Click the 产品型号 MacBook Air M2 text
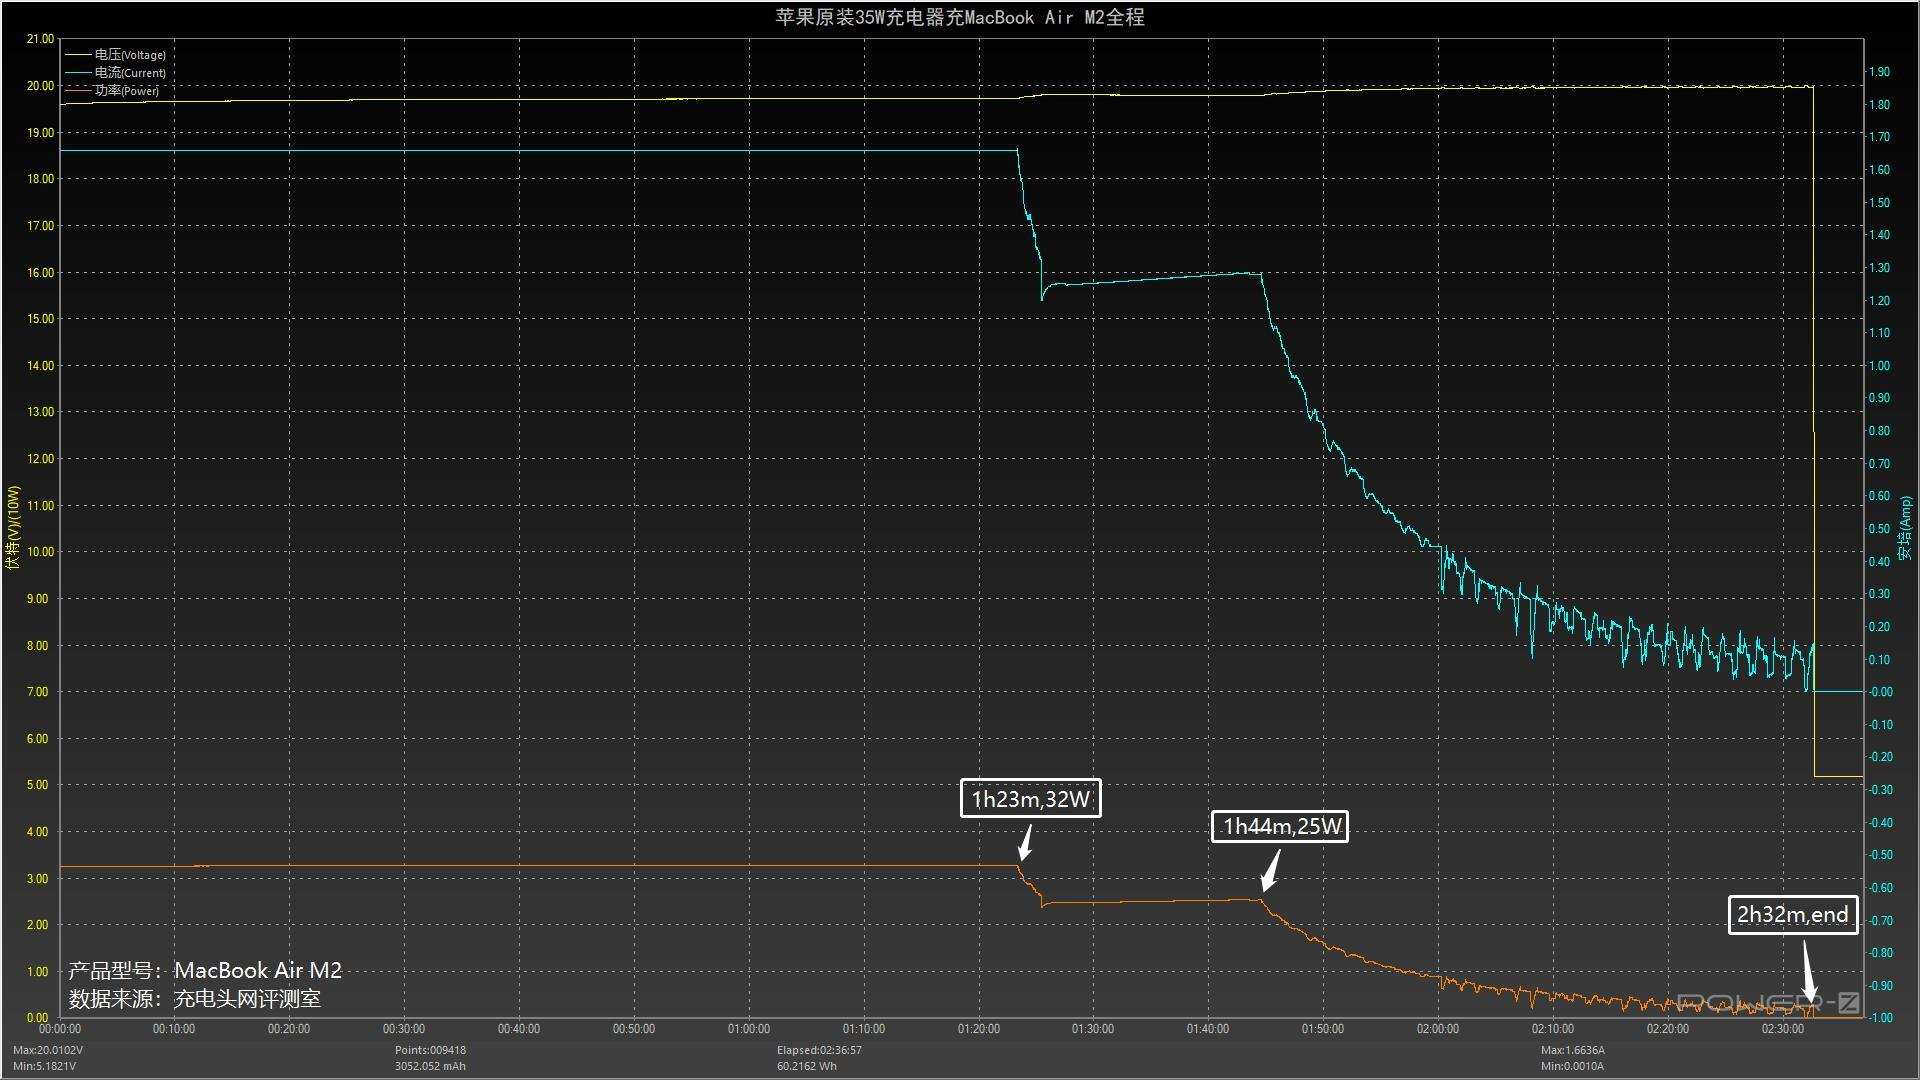Image resolution: width=1920 pixels, height=1080 pixels. [x=205, y=970]
